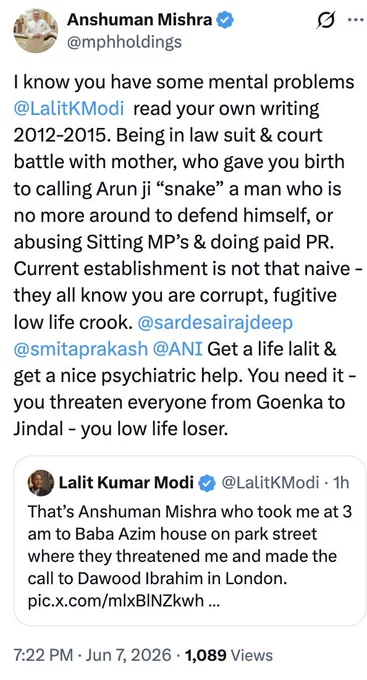
Task: Click Anshuman Mishra's verified badge
Action: pyautogui.click(x=225, y=20)
